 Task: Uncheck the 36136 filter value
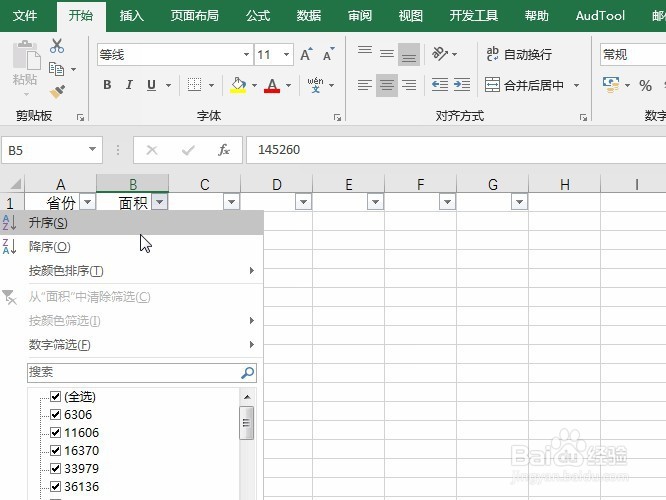55,486
